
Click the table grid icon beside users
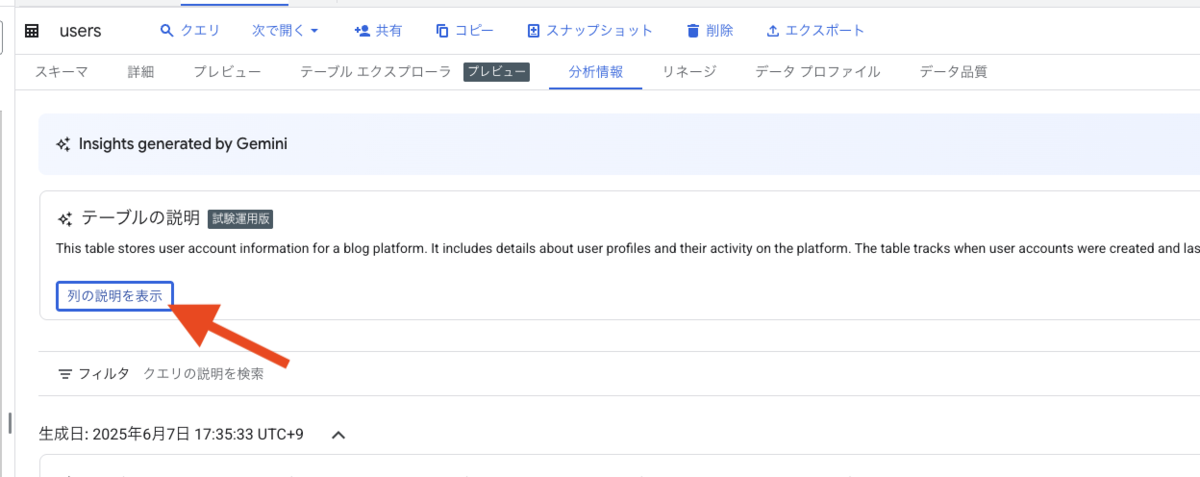32,31
